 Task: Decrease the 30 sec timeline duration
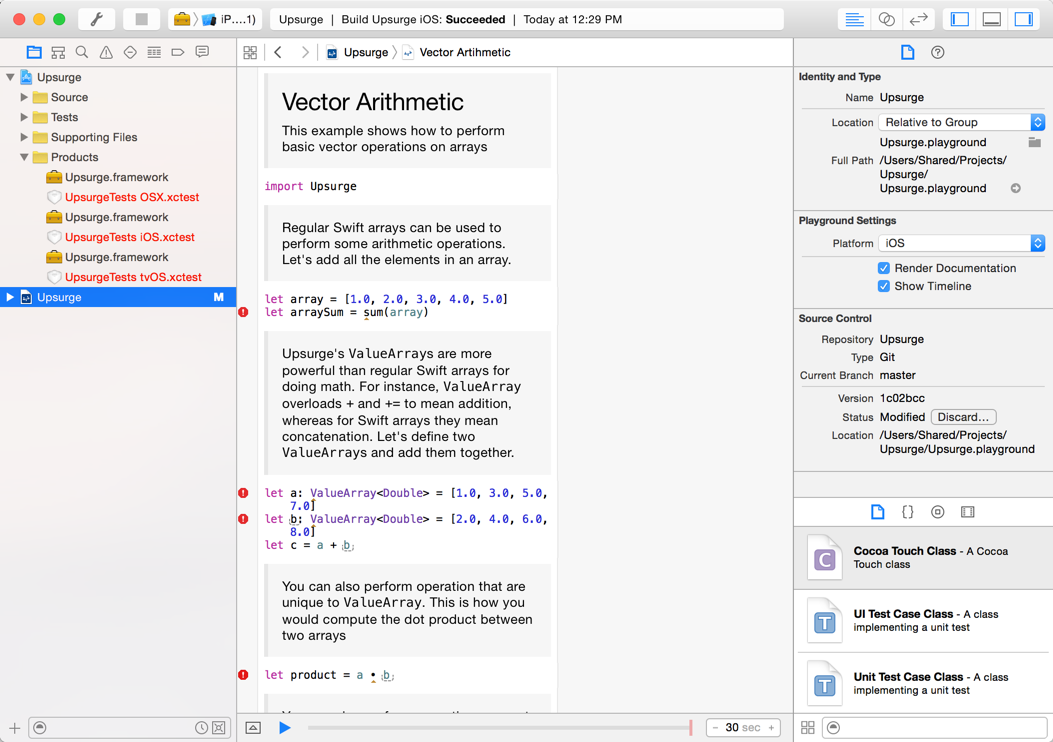click(x=715, y=727)
